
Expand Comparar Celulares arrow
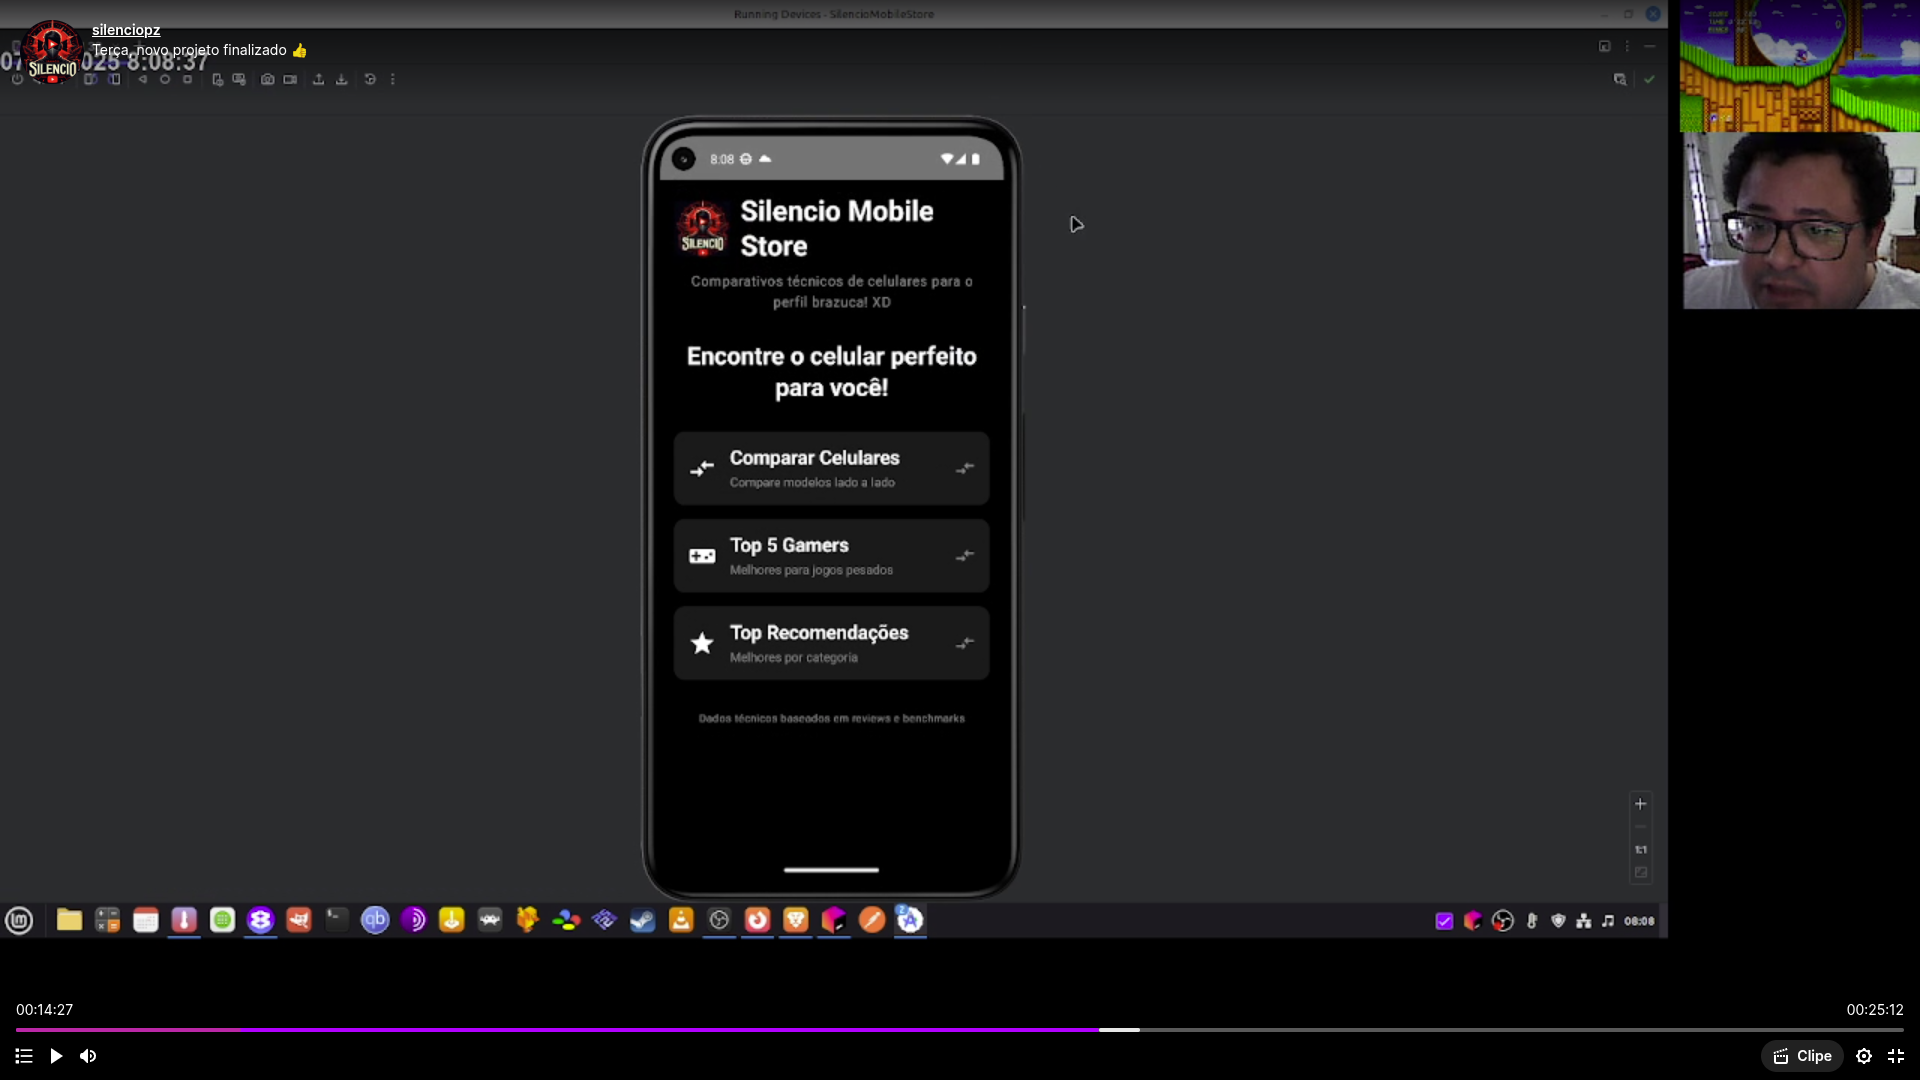tap(965, 468)
